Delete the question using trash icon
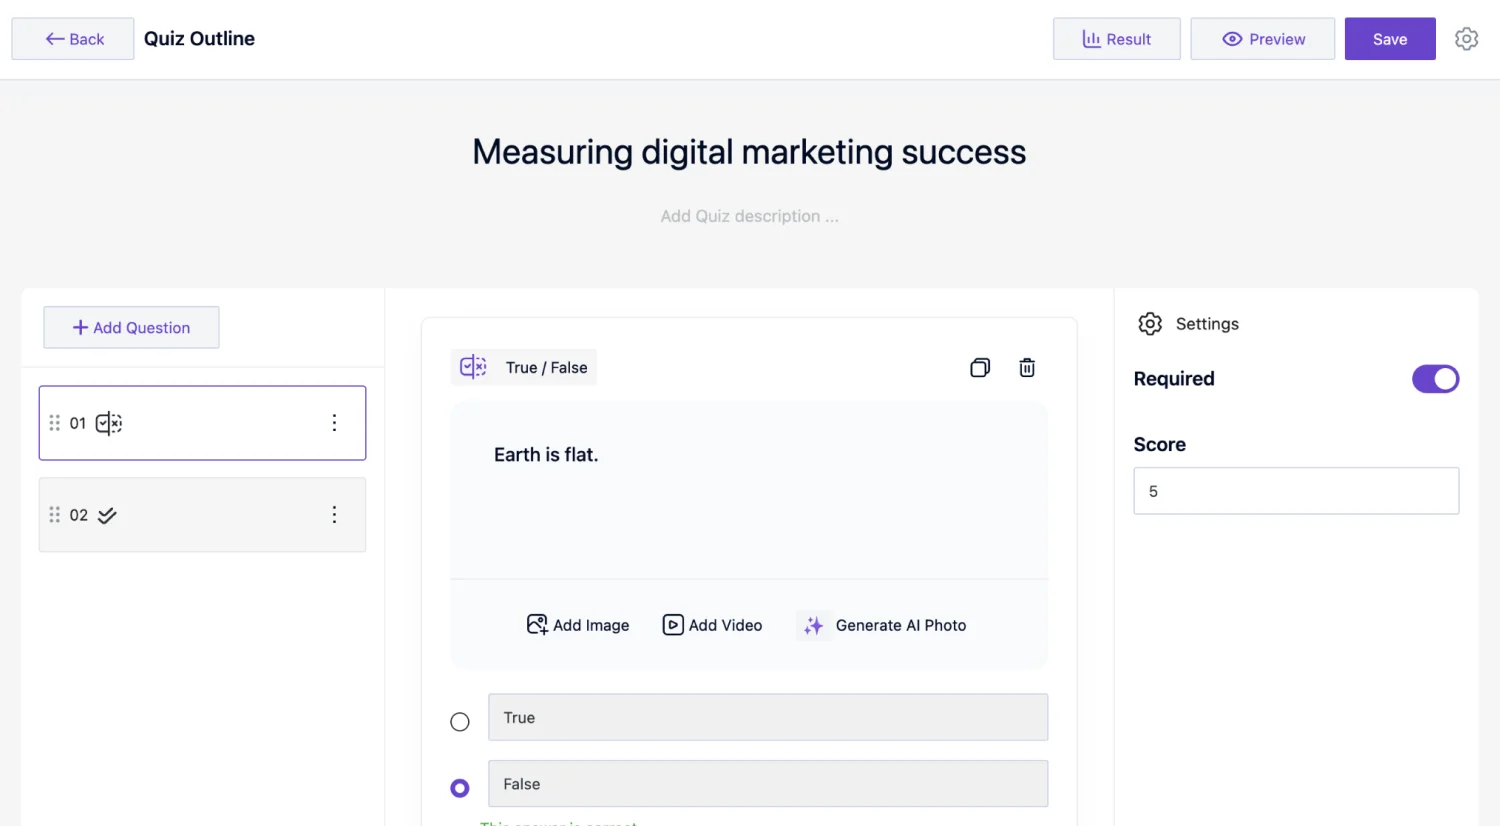The image size is (1500, 826). (x=1026, y=368)
